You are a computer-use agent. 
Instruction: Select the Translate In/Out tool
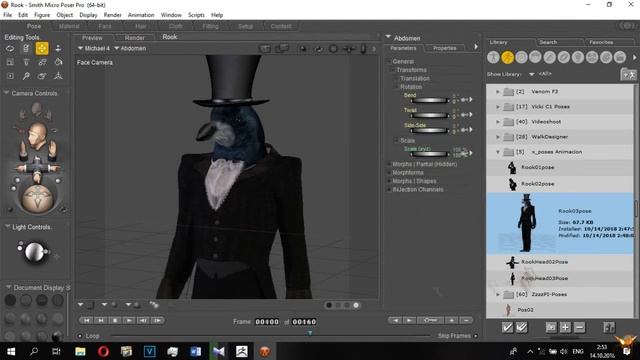58,49
